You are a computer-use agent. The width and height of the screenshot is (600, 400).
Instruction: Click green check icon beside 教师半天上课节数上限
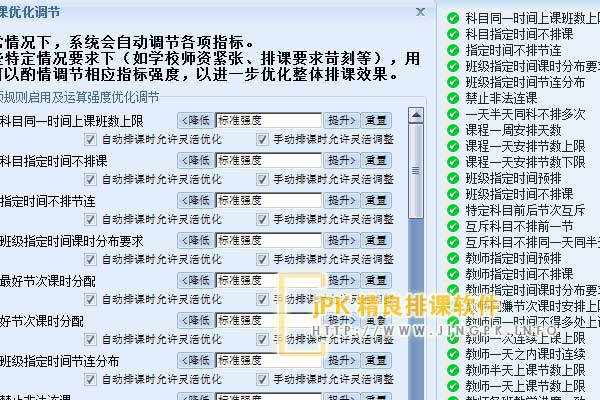click(453, 370)
